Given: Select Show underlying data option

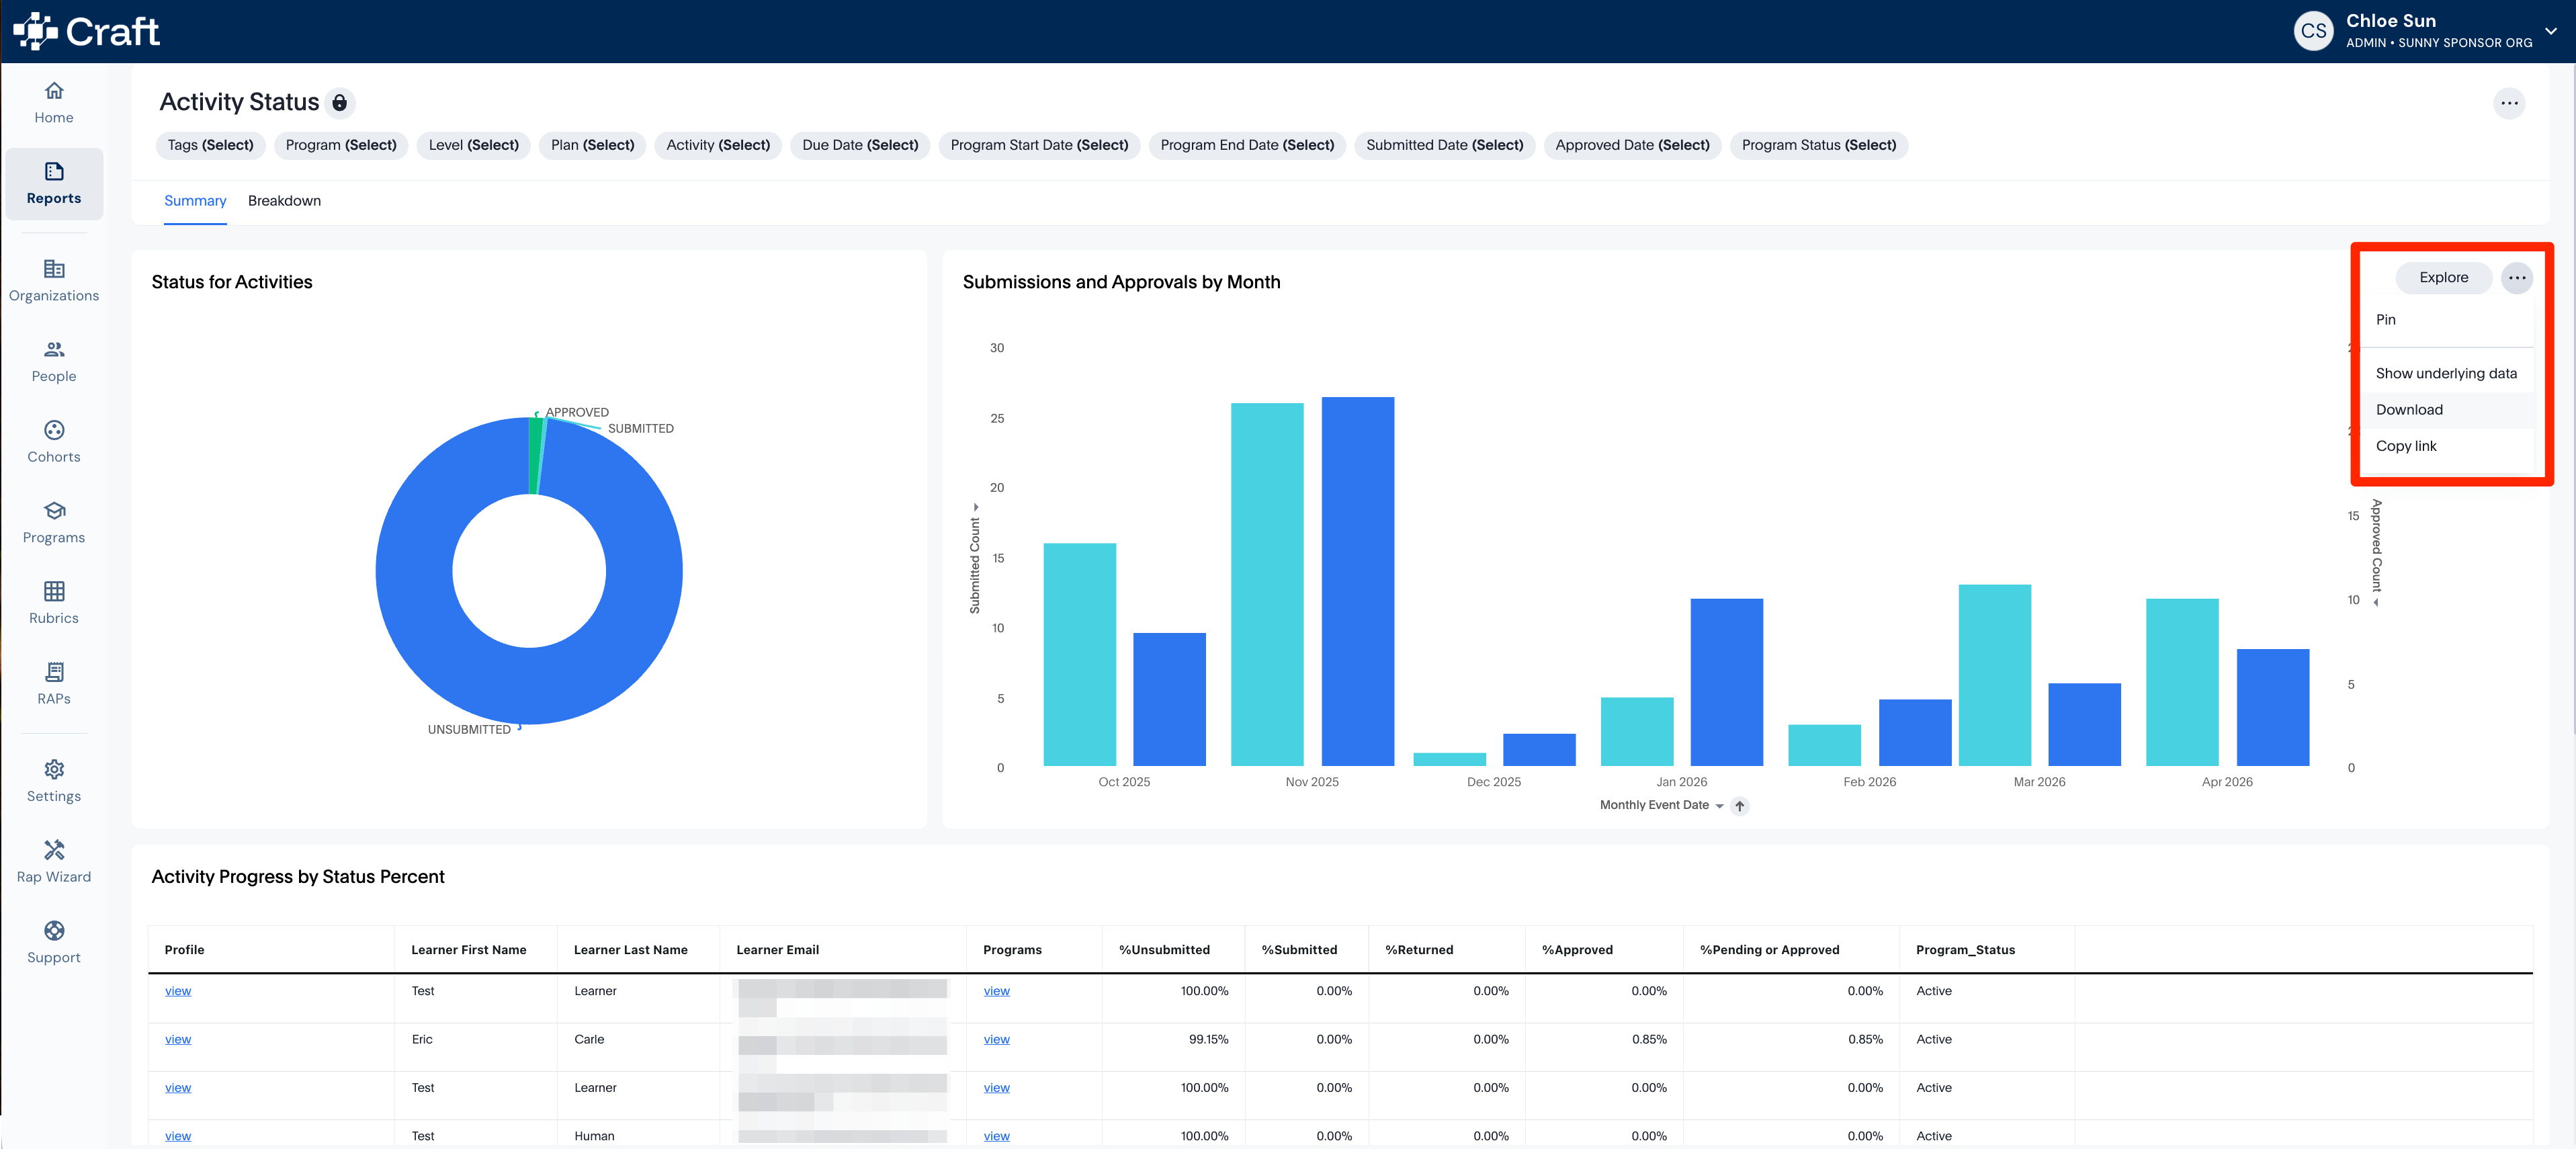Looking at the screenshot, I should pos(2448,374).
